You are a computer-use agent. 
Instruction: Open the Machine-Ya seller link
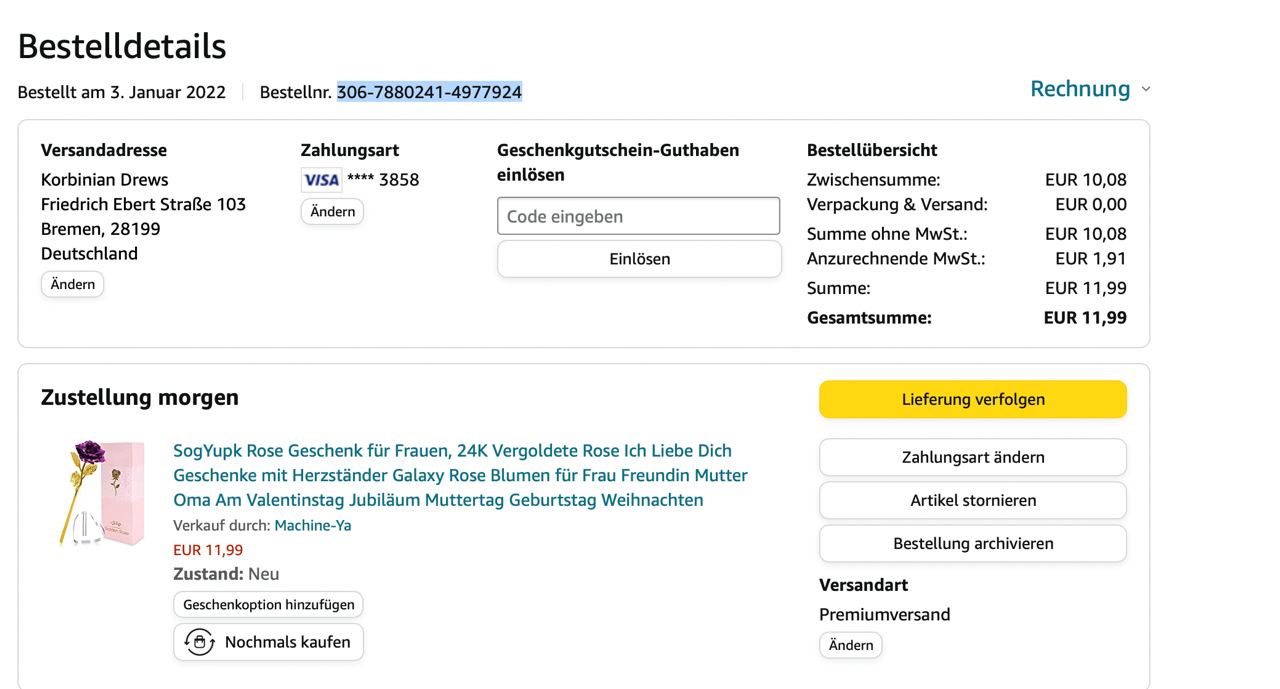[313, 525]
